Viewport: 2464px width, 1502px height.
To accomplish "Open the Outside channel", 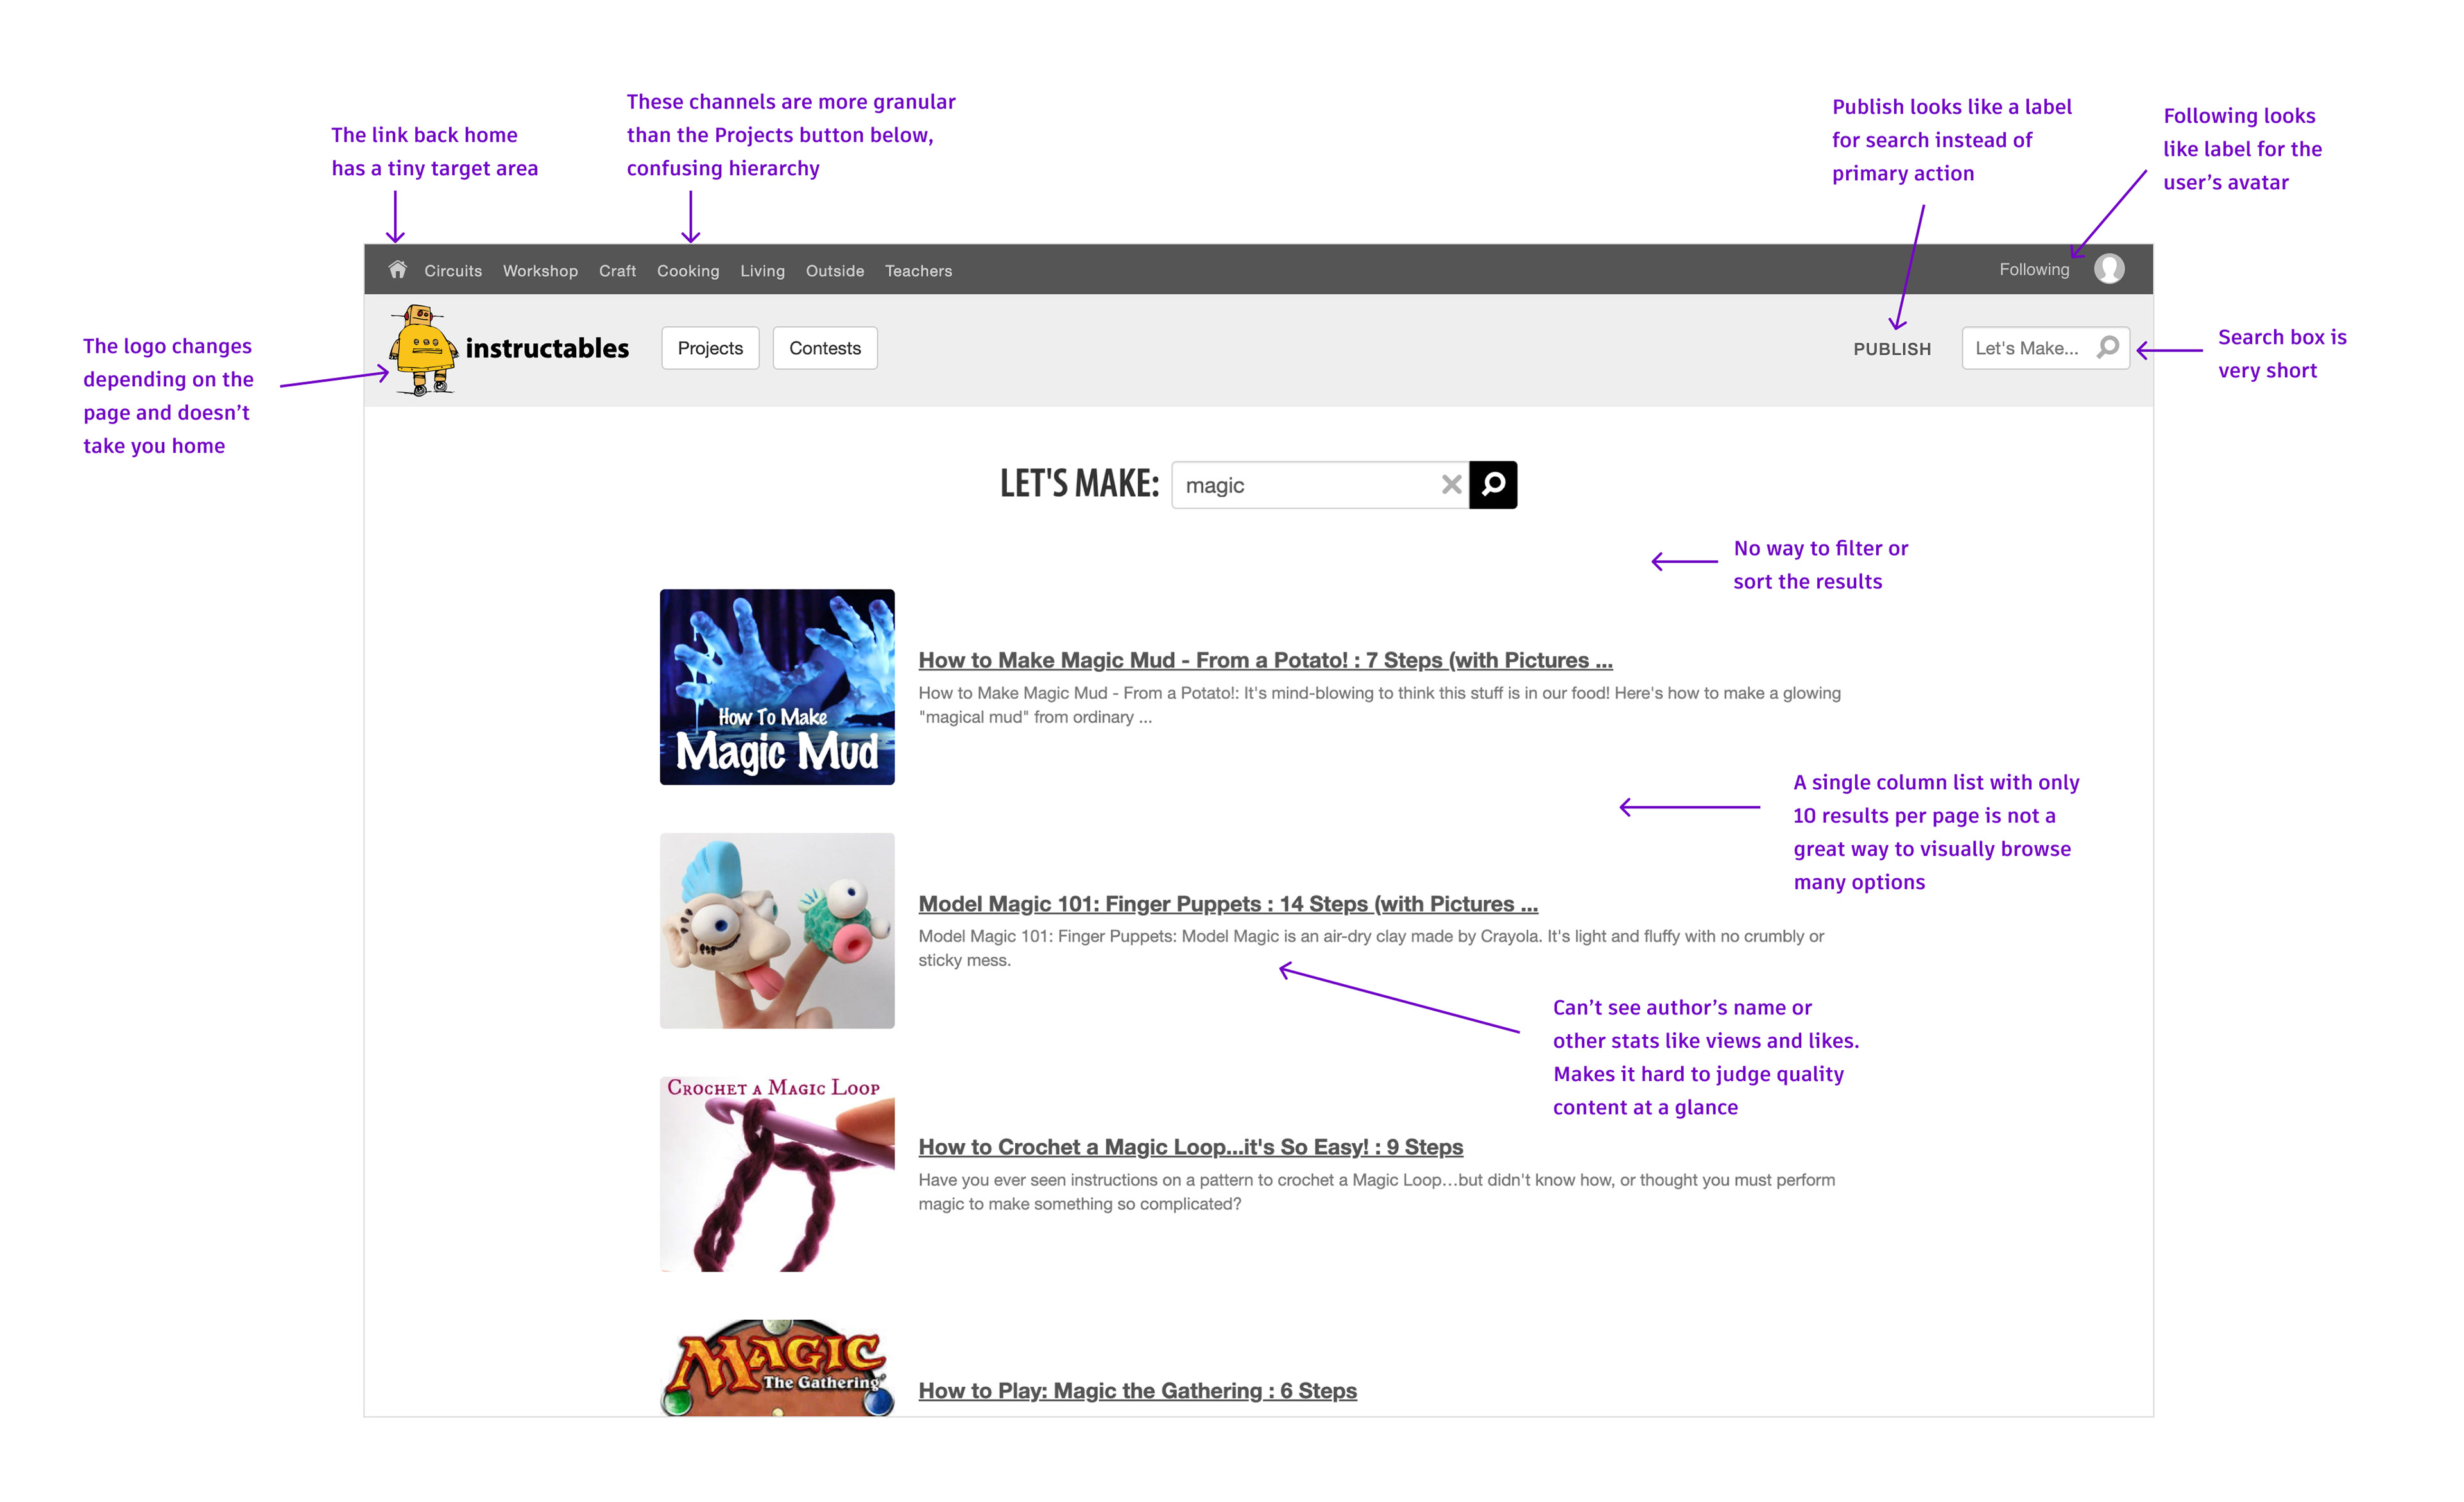I will [835, 271].
